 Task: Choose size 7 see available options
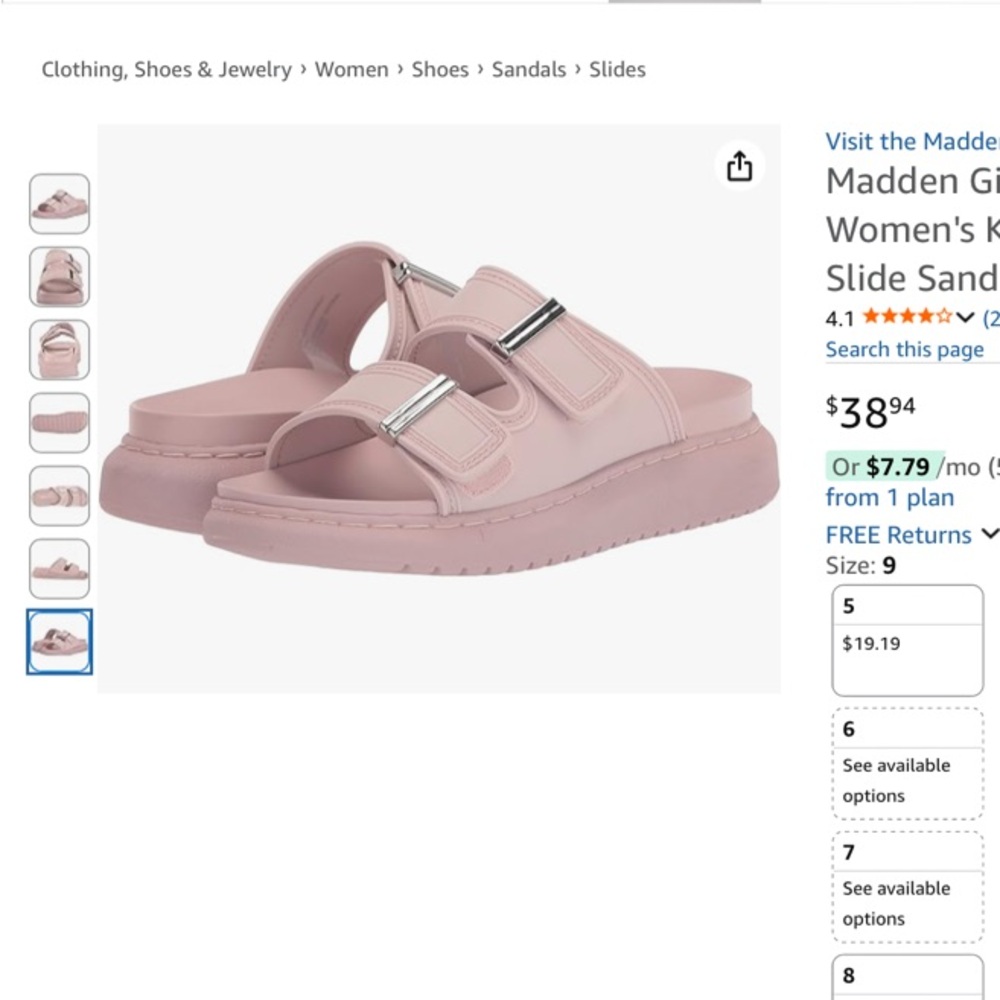tap(906, 885)
